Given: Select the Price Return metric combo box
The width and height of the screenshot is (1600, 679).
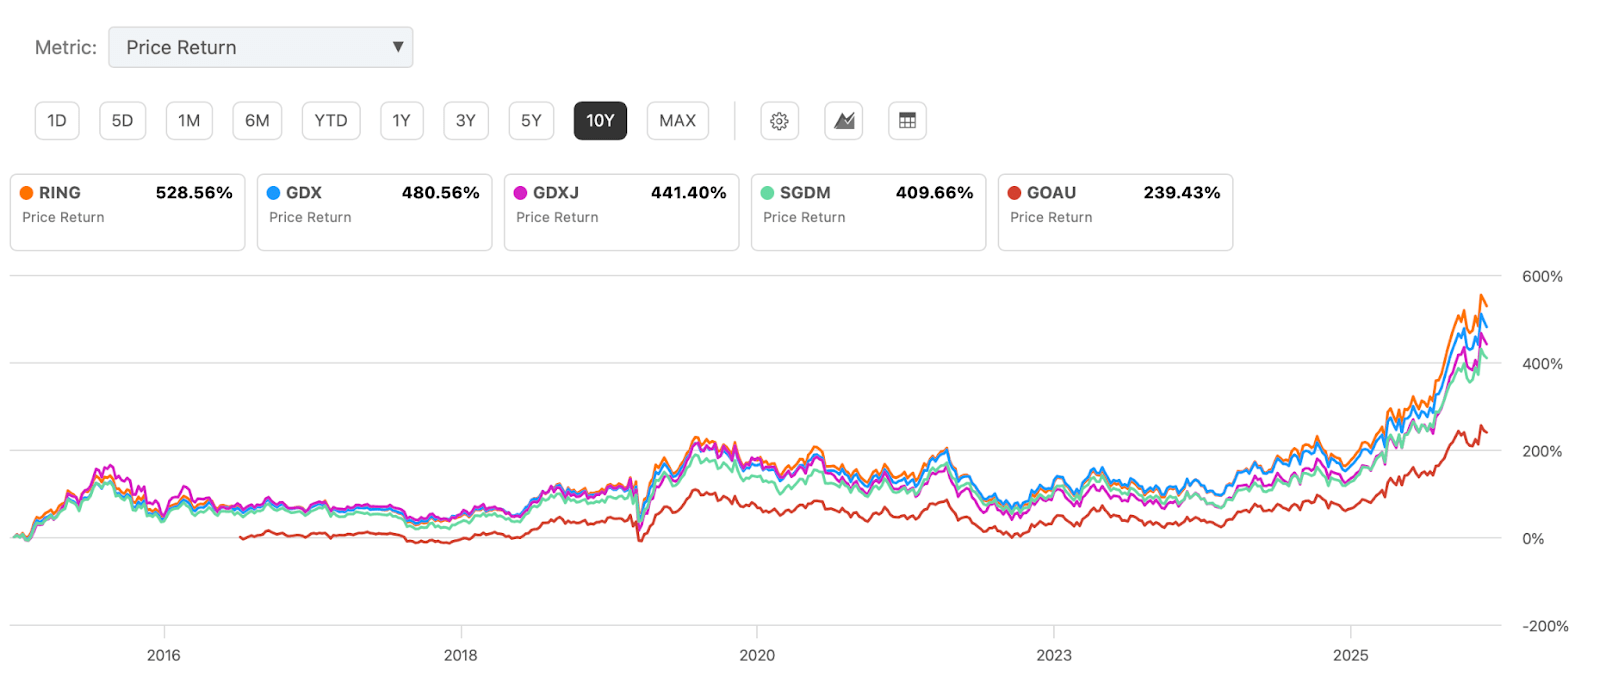Looking at the screenshot, I should 260,47.
